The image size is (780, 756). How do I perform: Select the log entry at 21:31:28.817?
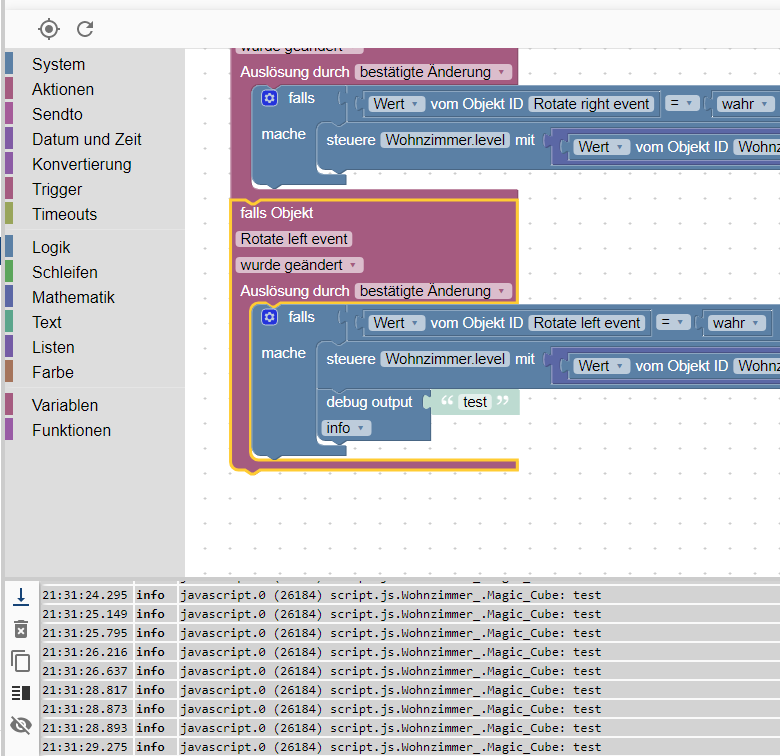pos(409,690)
